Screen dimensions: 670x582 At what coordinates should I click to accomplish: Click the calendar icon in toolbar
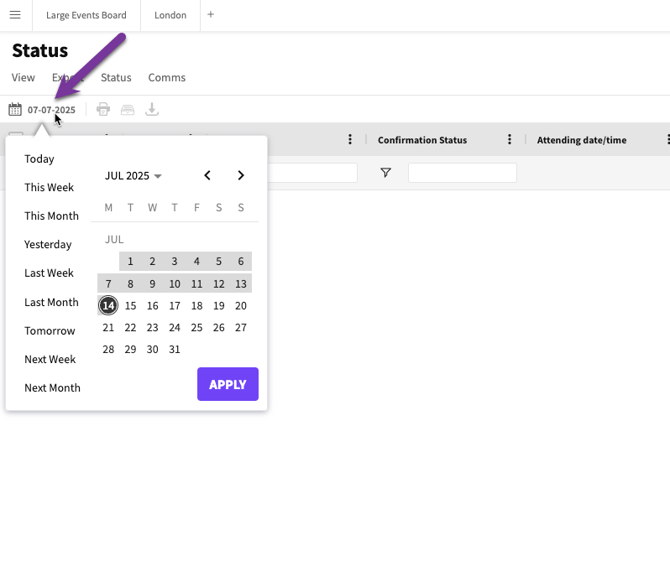tap(15, 109)
